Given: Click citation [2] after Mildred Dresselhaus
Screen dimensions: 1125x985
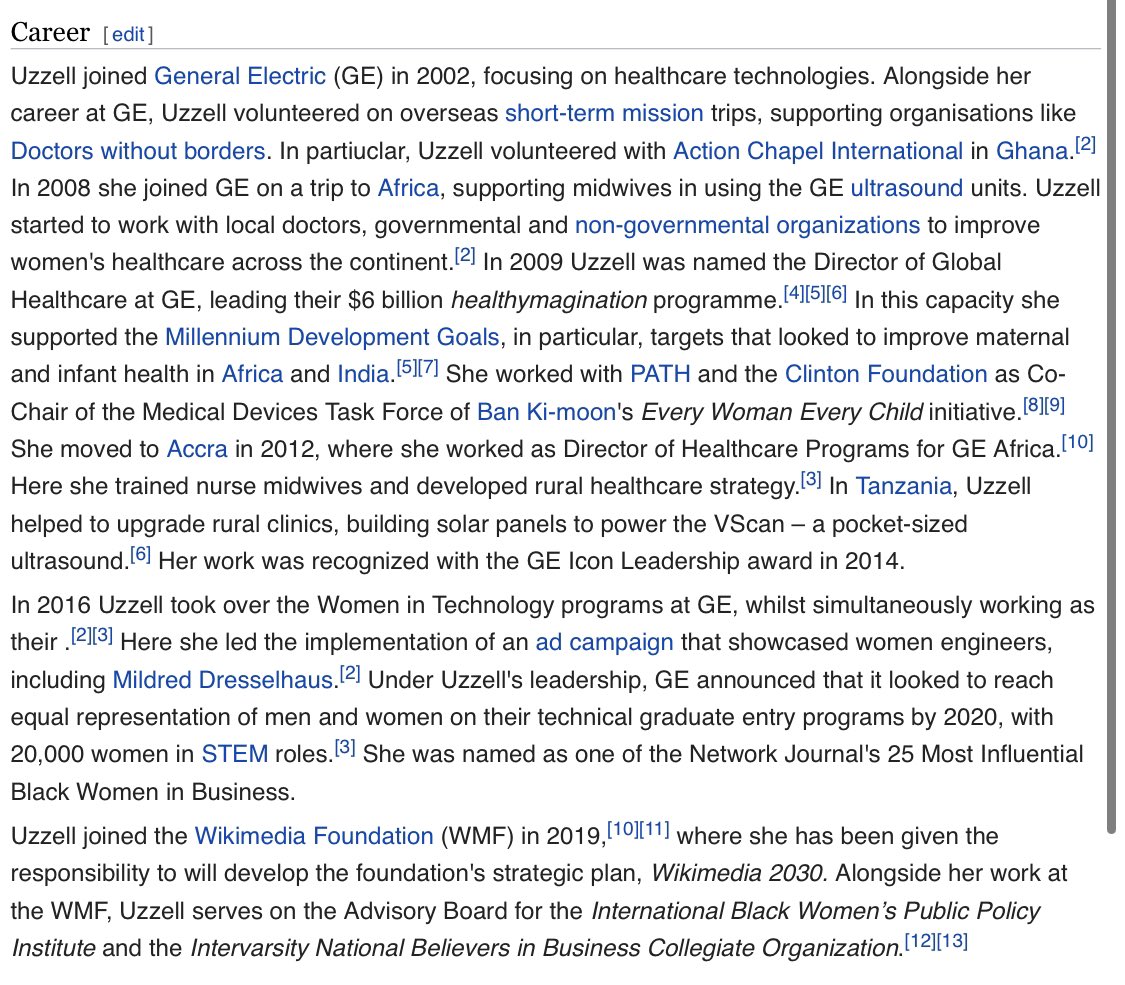Looking at the screenshot, I should tap(350, 674).
